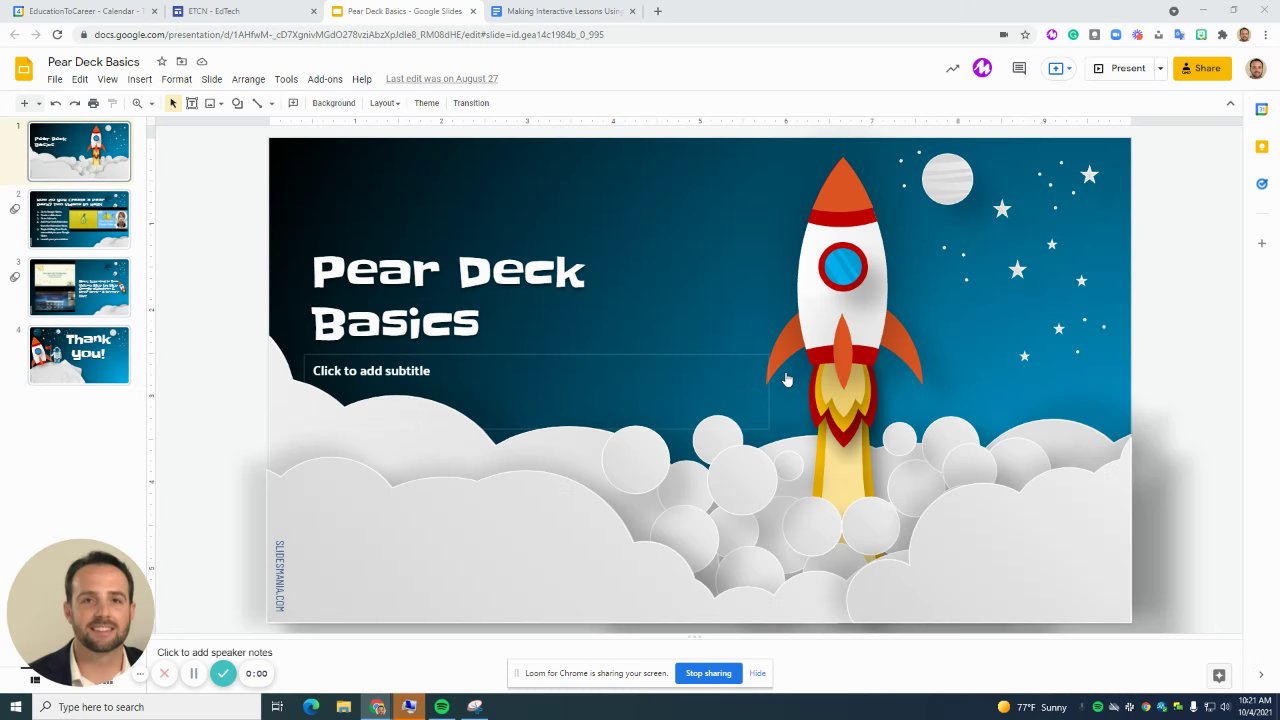Open the Present to a meeting dropdown
1280x720 pixels.
(1059, 69)
